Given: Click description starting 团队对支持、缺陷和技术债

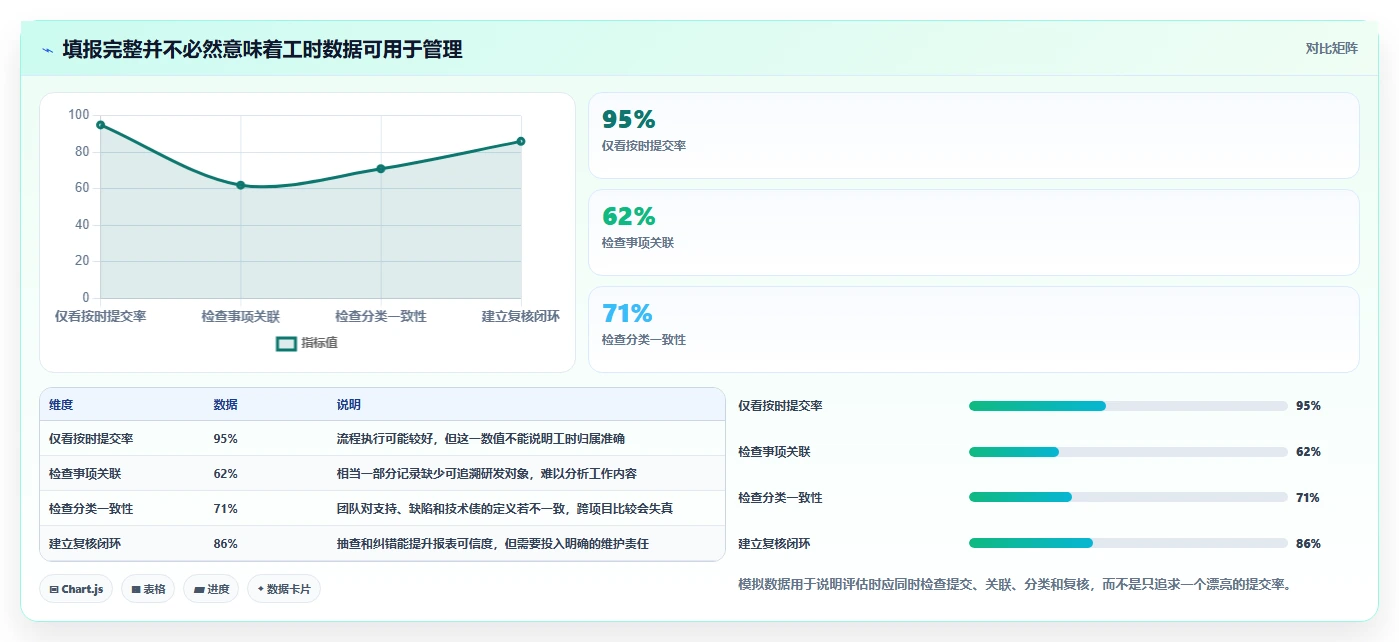Looking at the screenshot, I should tap(505, 508).
